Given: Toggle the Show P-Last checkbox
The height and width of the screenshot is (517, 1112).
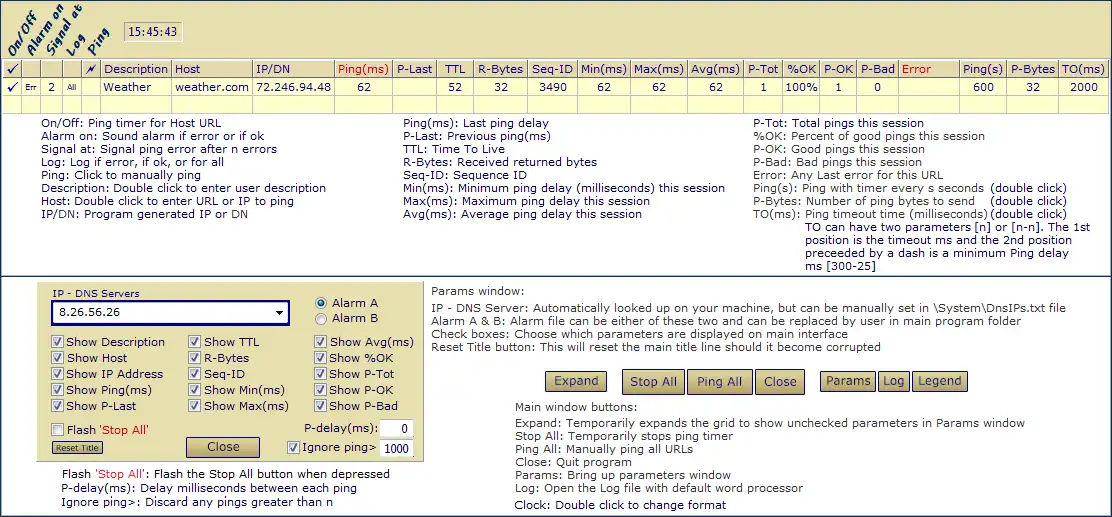Looking at the screenshot, I should [57, 406].
